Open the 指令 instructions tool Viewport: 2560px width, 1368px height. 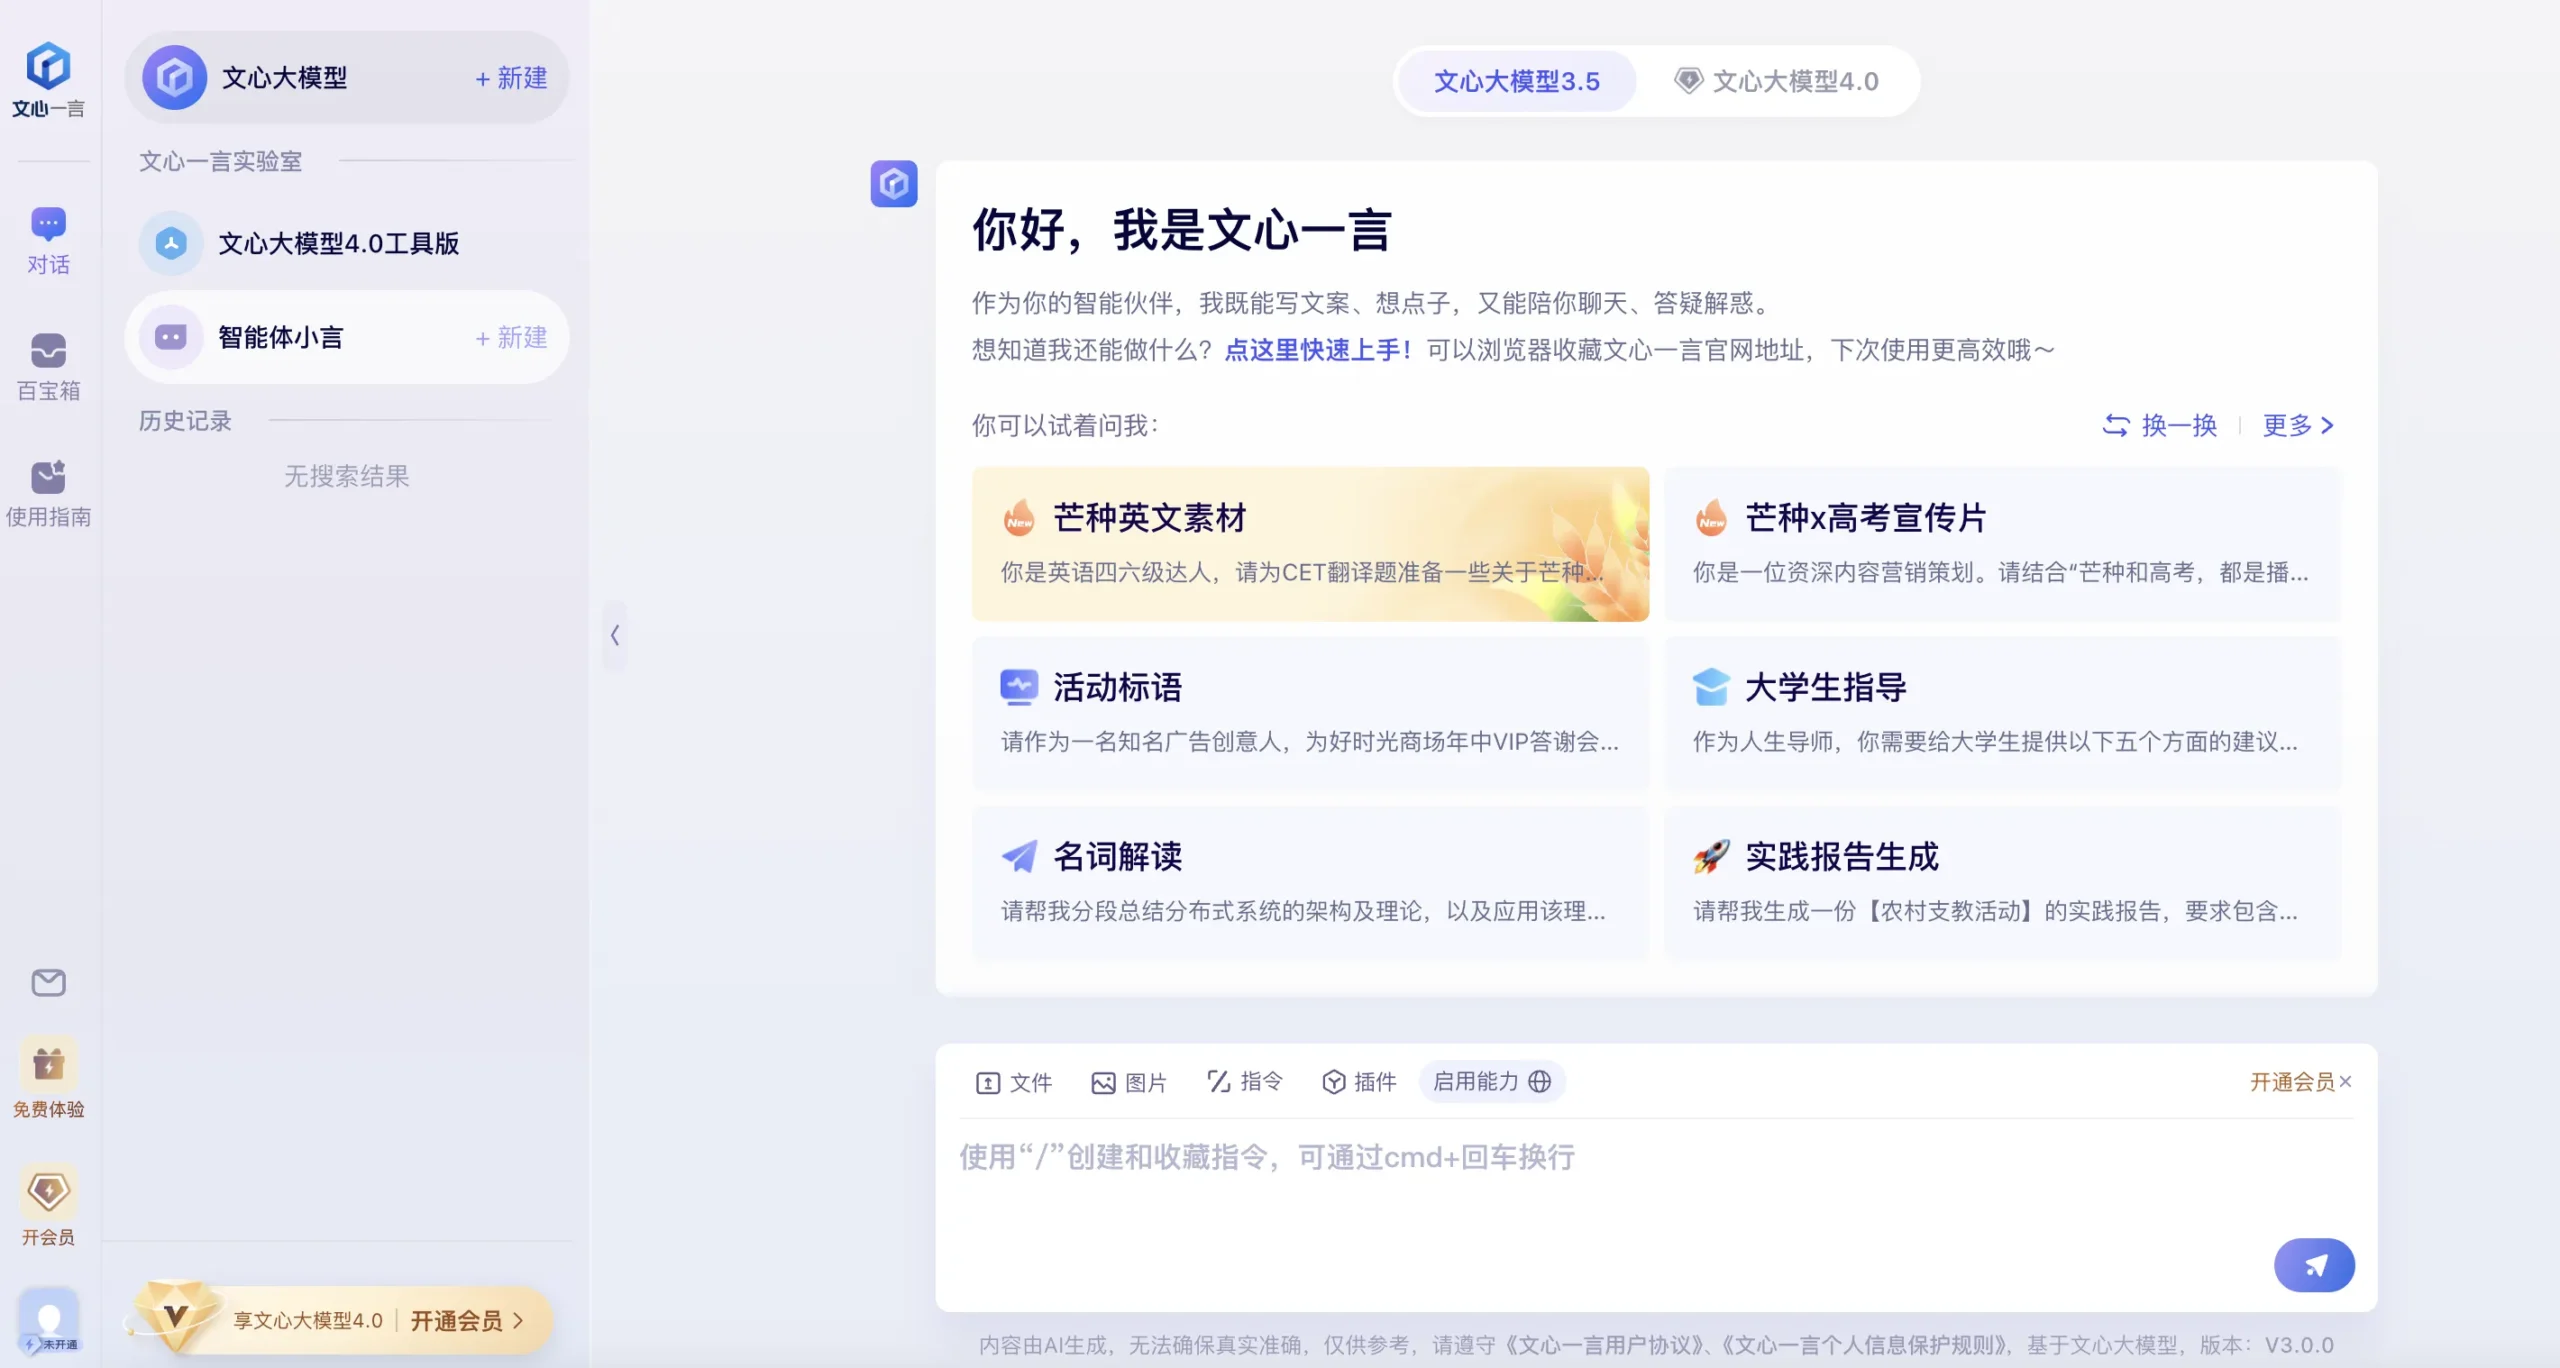pyautogui.click(x=1244, y=1082)
